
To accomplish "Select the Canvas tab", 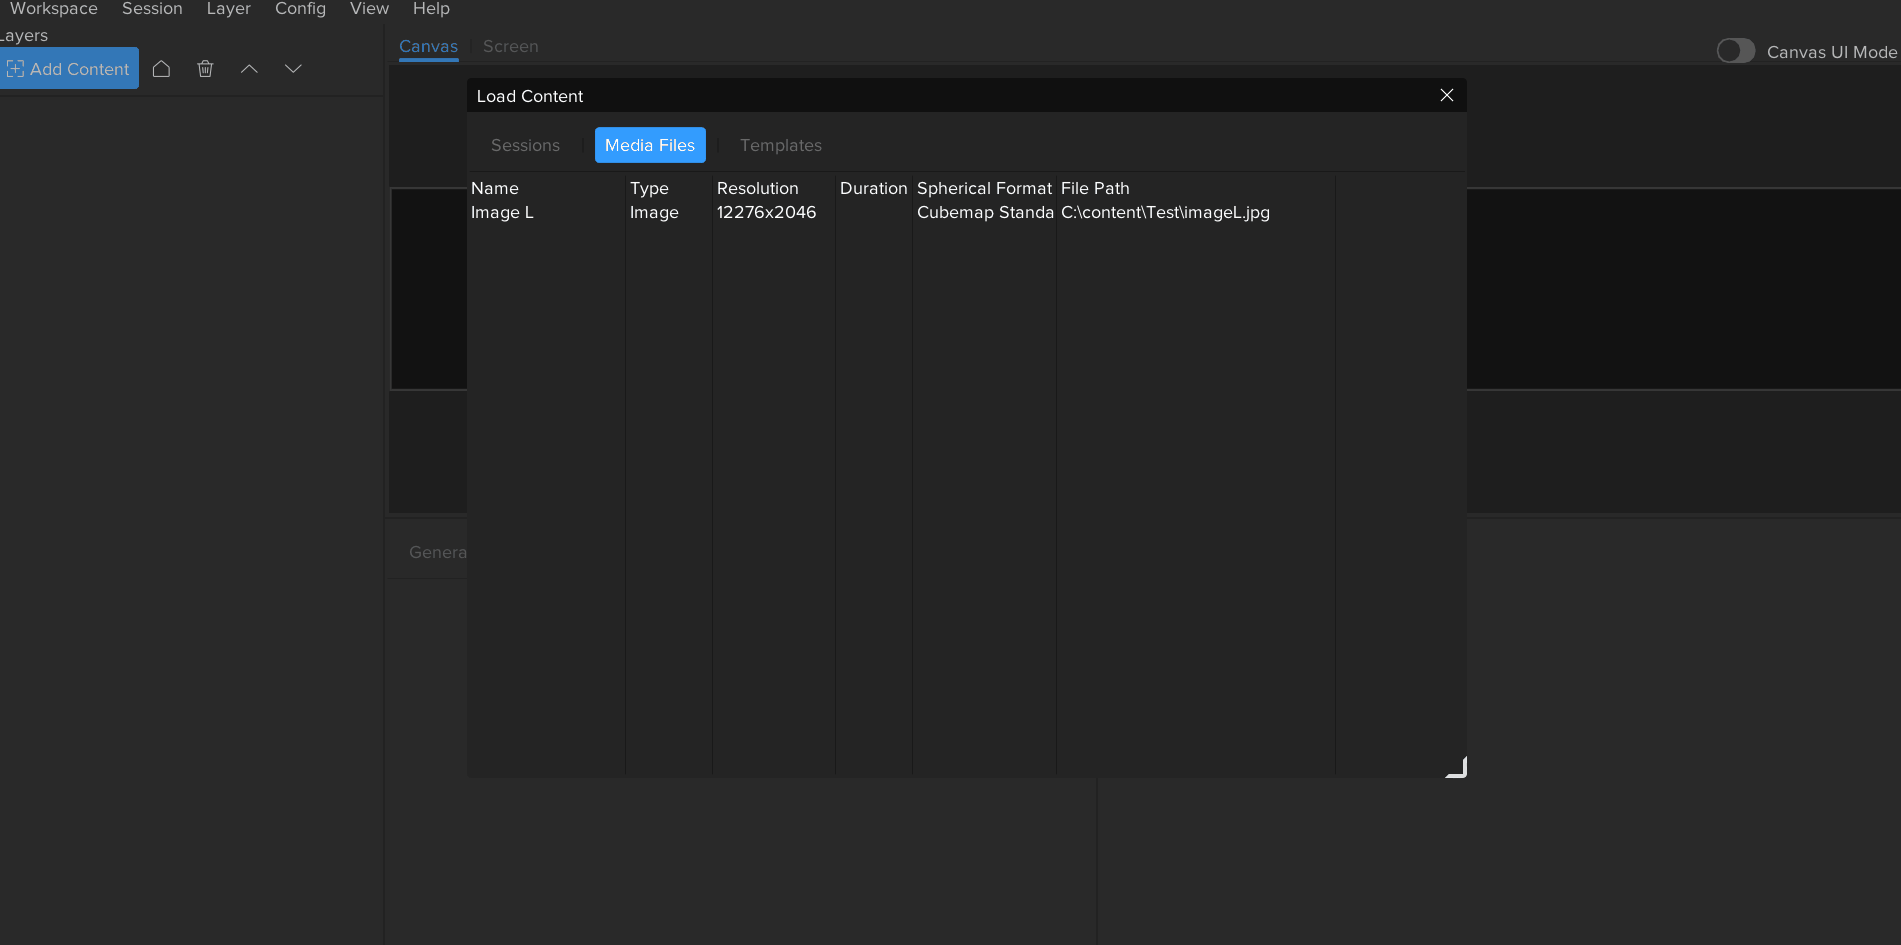I will pyautogui.click(x=428, y=46).
